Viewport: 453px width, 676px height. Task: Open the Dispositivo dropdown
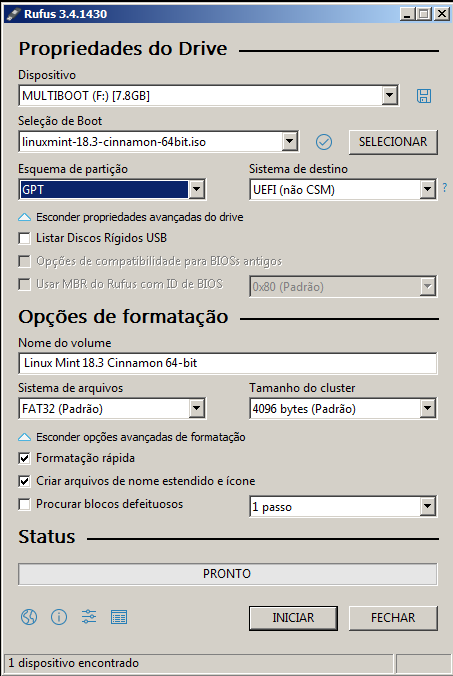209,95
